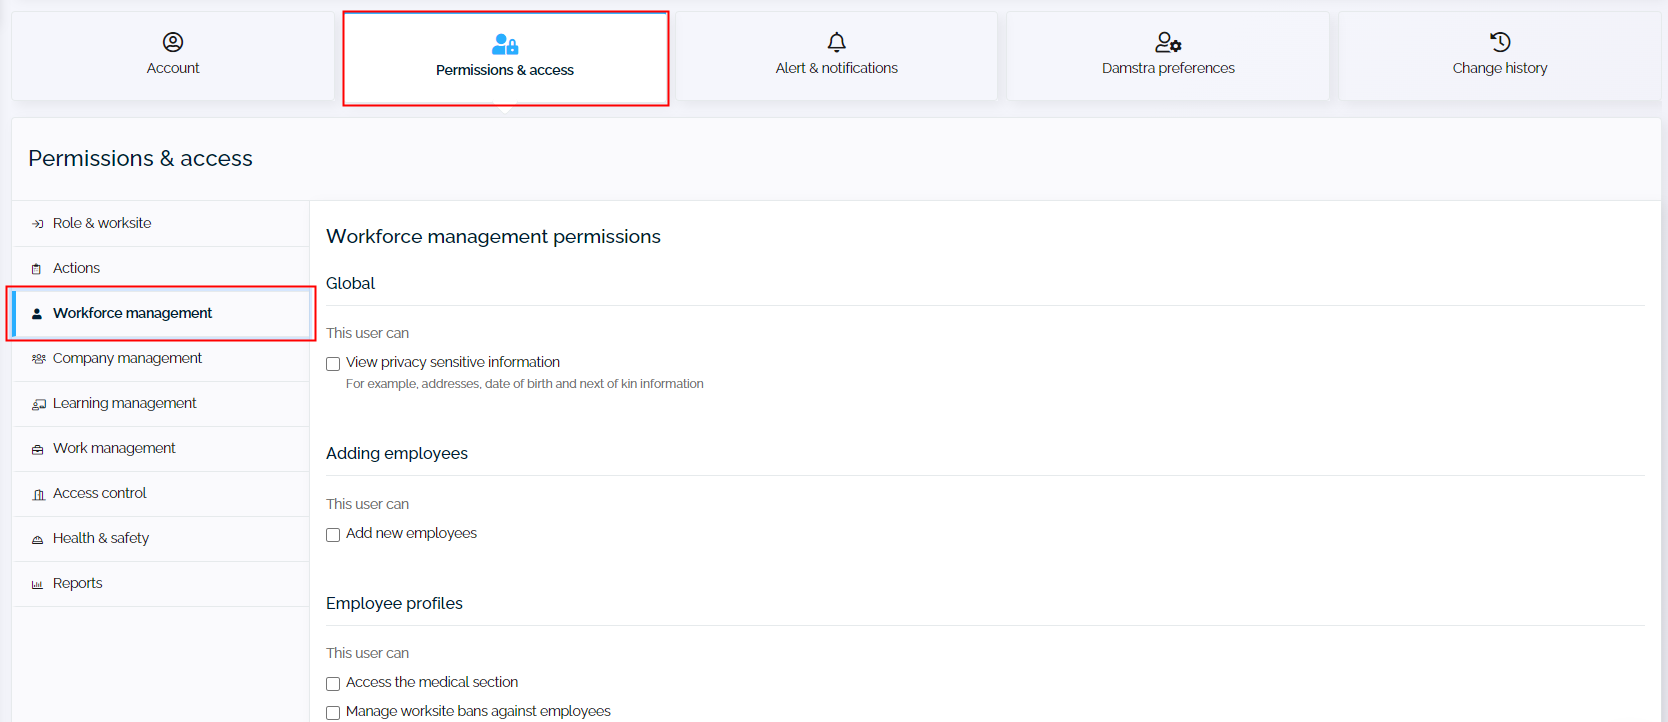This screenshot has height=722, width=1668.
Task: Open Work management in the sidebar
Action: click(x=114, y=448)
